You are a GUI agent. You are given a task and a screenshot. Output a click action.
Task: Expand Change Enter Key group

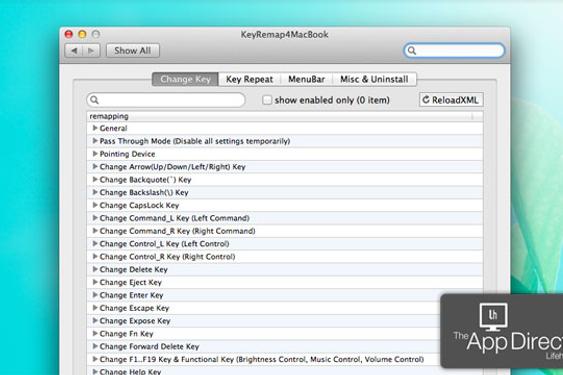(x=95, y=295)
